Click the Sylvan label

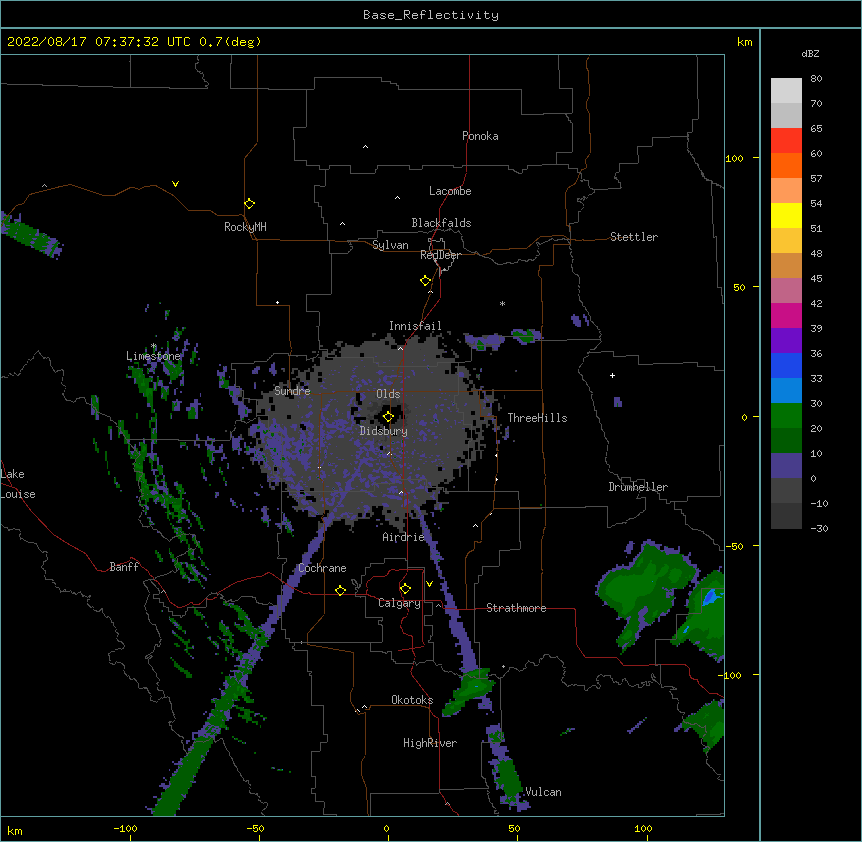tap(390, 245)
